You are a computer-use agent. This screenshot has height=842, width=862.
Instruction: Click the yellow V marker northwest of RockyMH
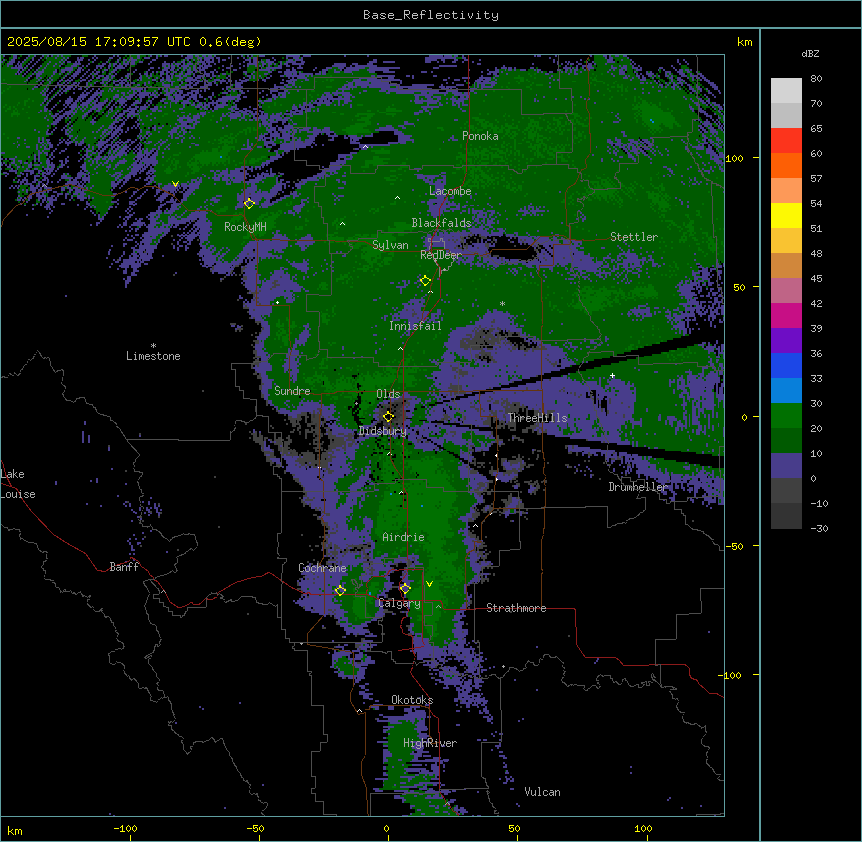(x=175, y=184)
